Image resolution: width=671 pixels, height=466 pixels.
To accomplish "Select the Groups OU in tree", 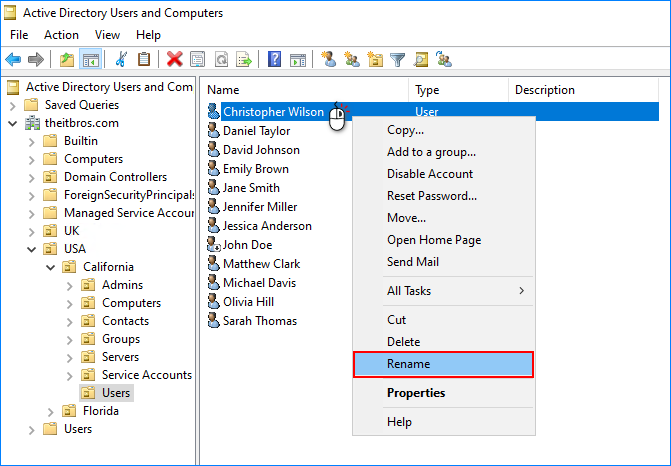I will [121, 339].
